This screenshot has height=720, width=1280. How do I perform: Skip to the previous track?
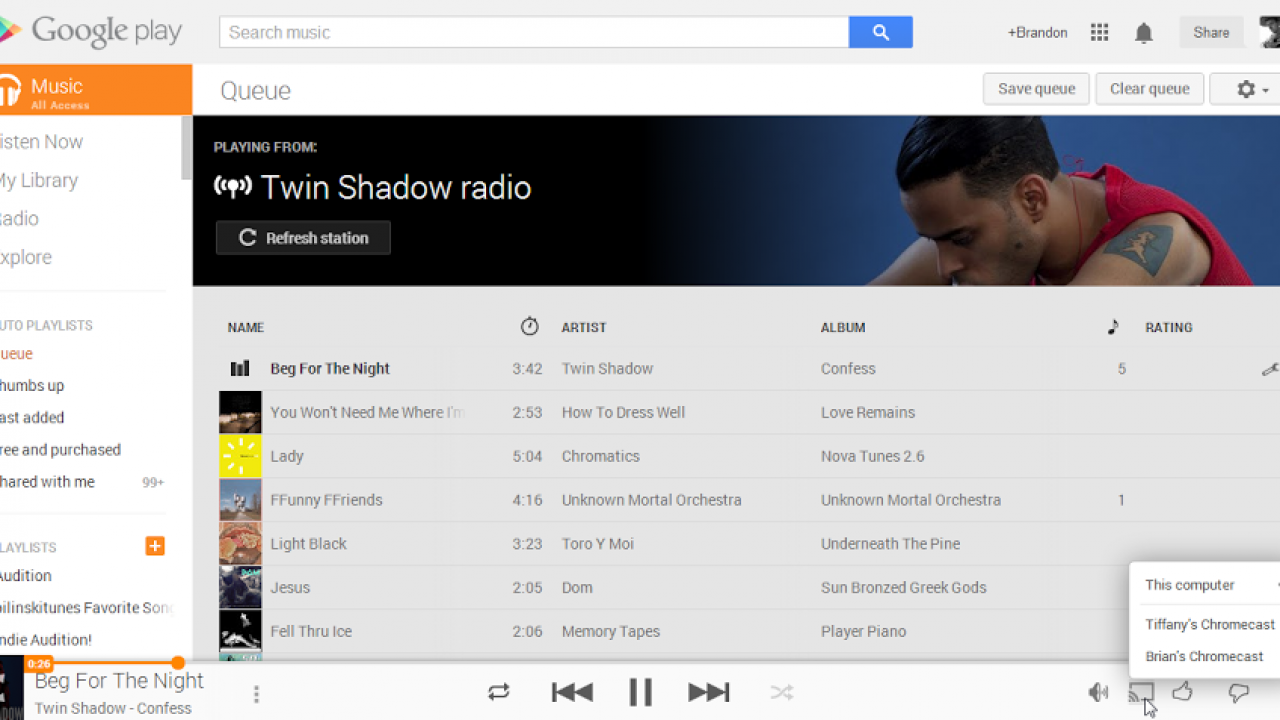572,692
